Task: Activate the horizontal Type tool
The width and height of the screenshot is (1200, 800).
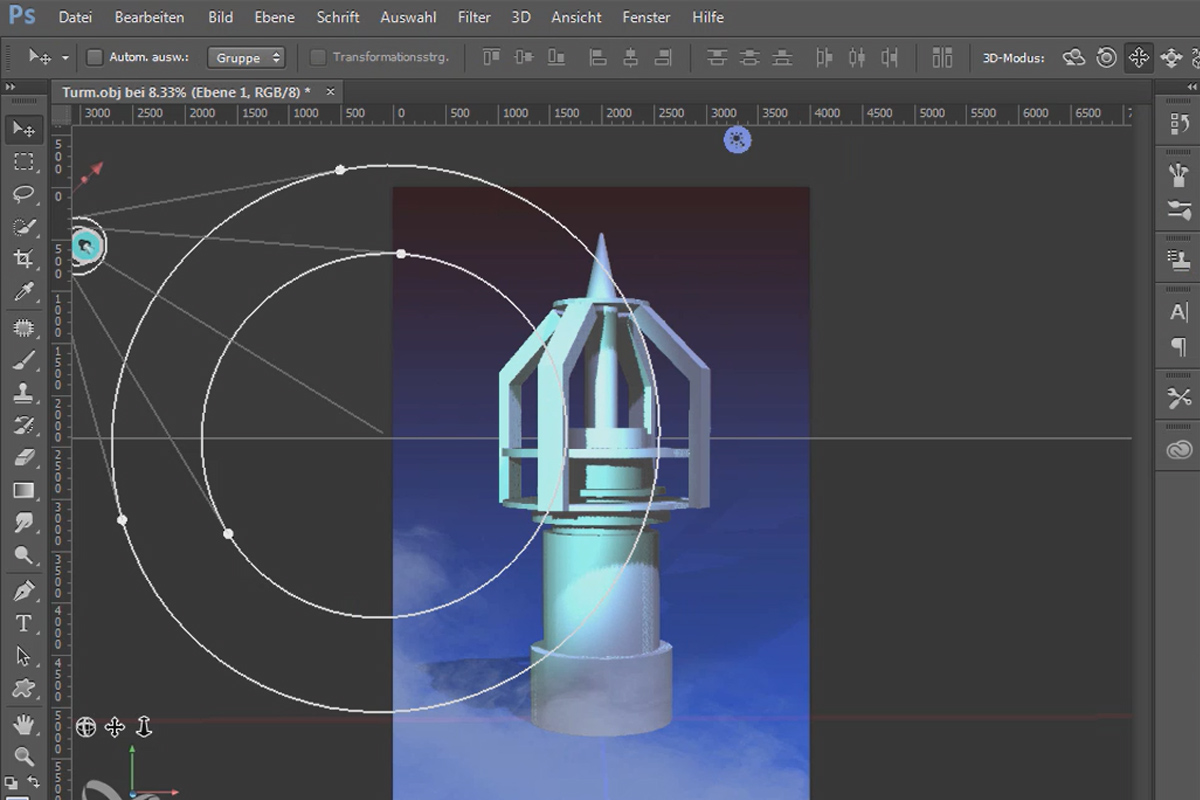Action: pos(24,624)
